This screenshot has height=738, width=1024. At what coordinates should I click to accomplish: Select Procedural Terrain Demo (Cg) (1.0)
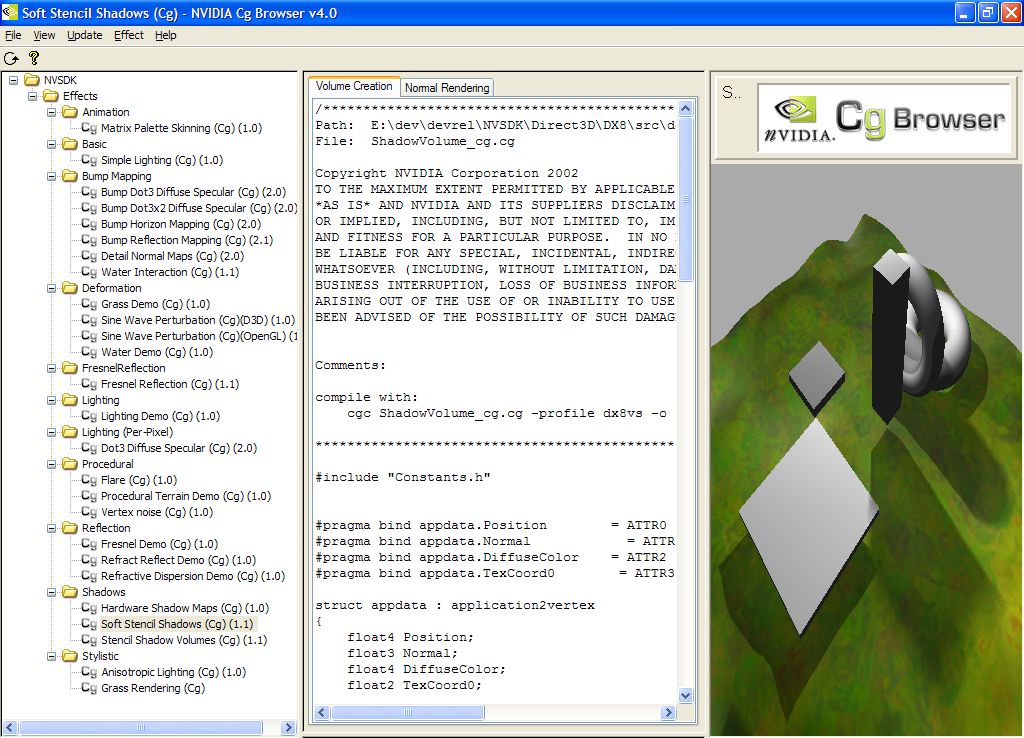[186, 496]
